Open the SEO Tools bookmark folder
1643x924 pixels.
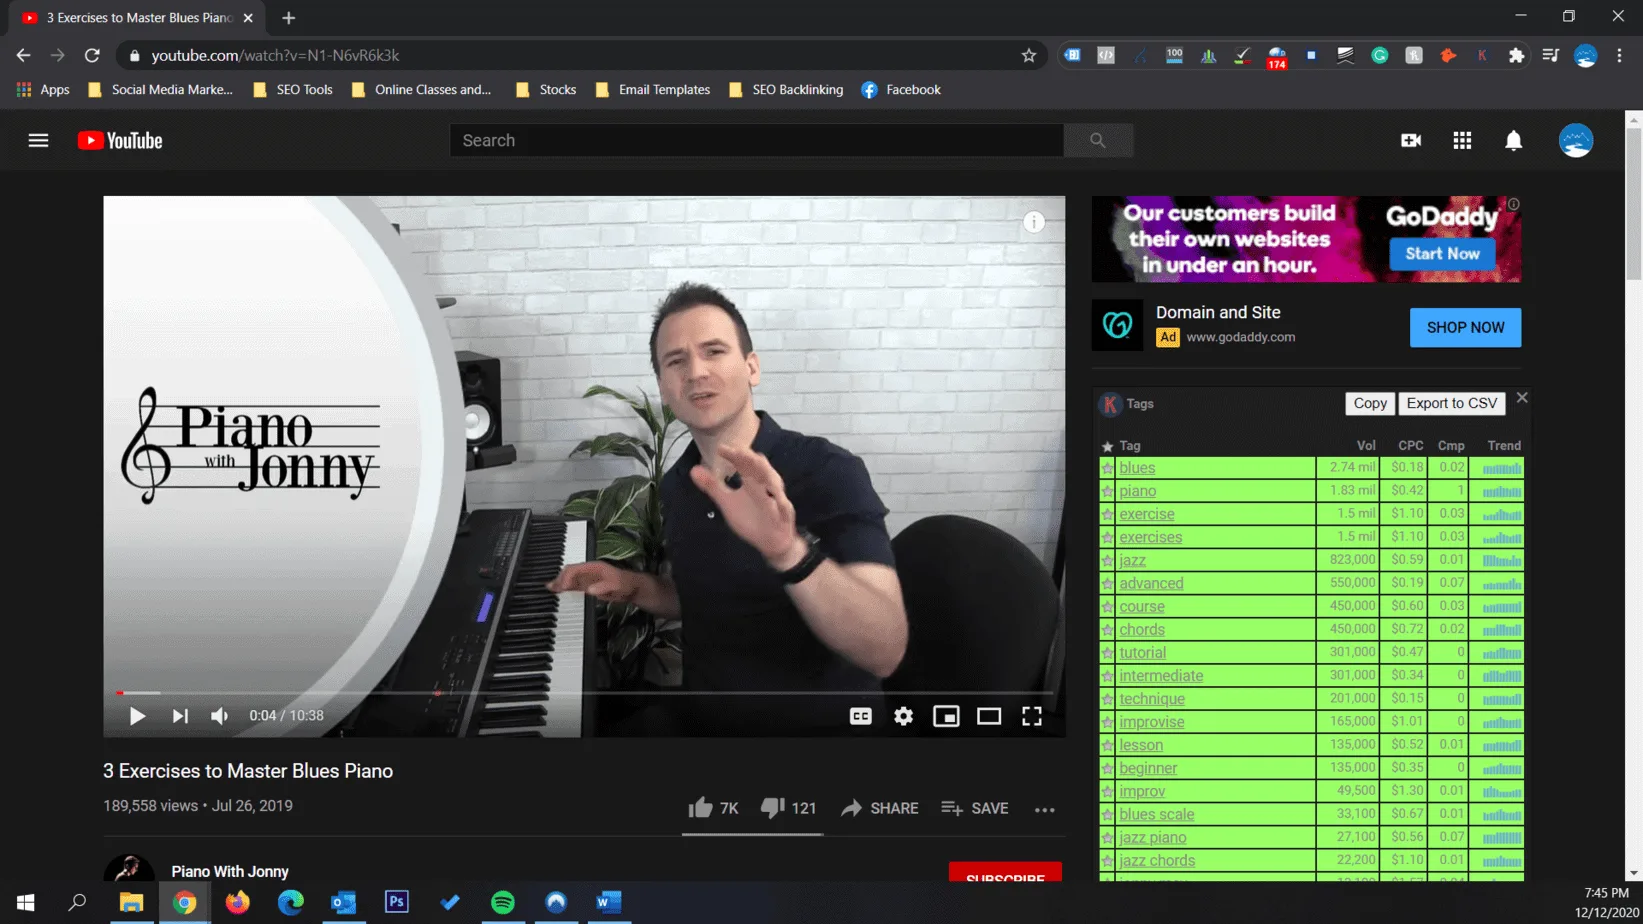pyautogui.click(x=293, y=90)
